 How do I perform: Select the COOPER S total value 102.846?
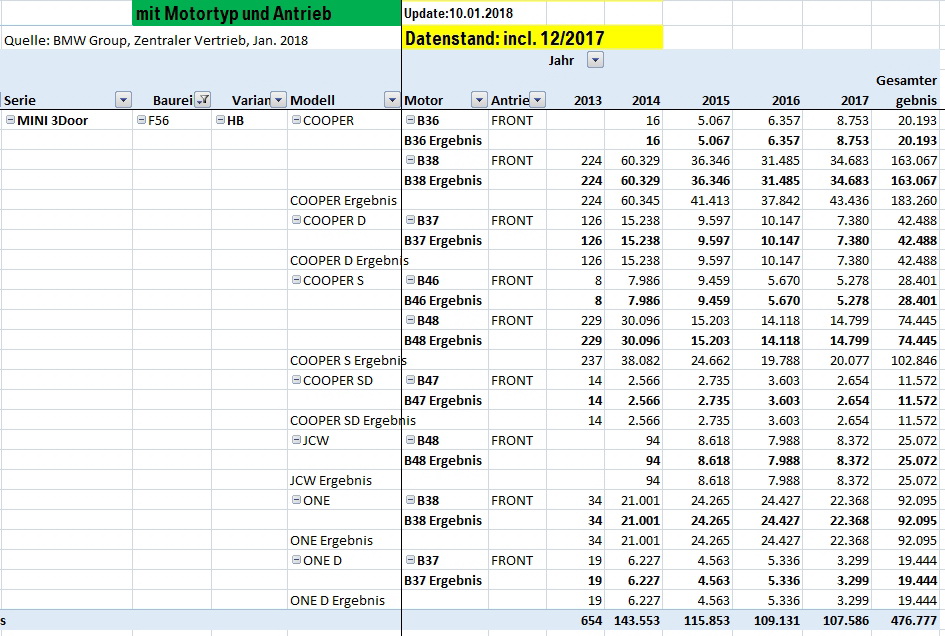pyautogui.click(x=914, y=361)
